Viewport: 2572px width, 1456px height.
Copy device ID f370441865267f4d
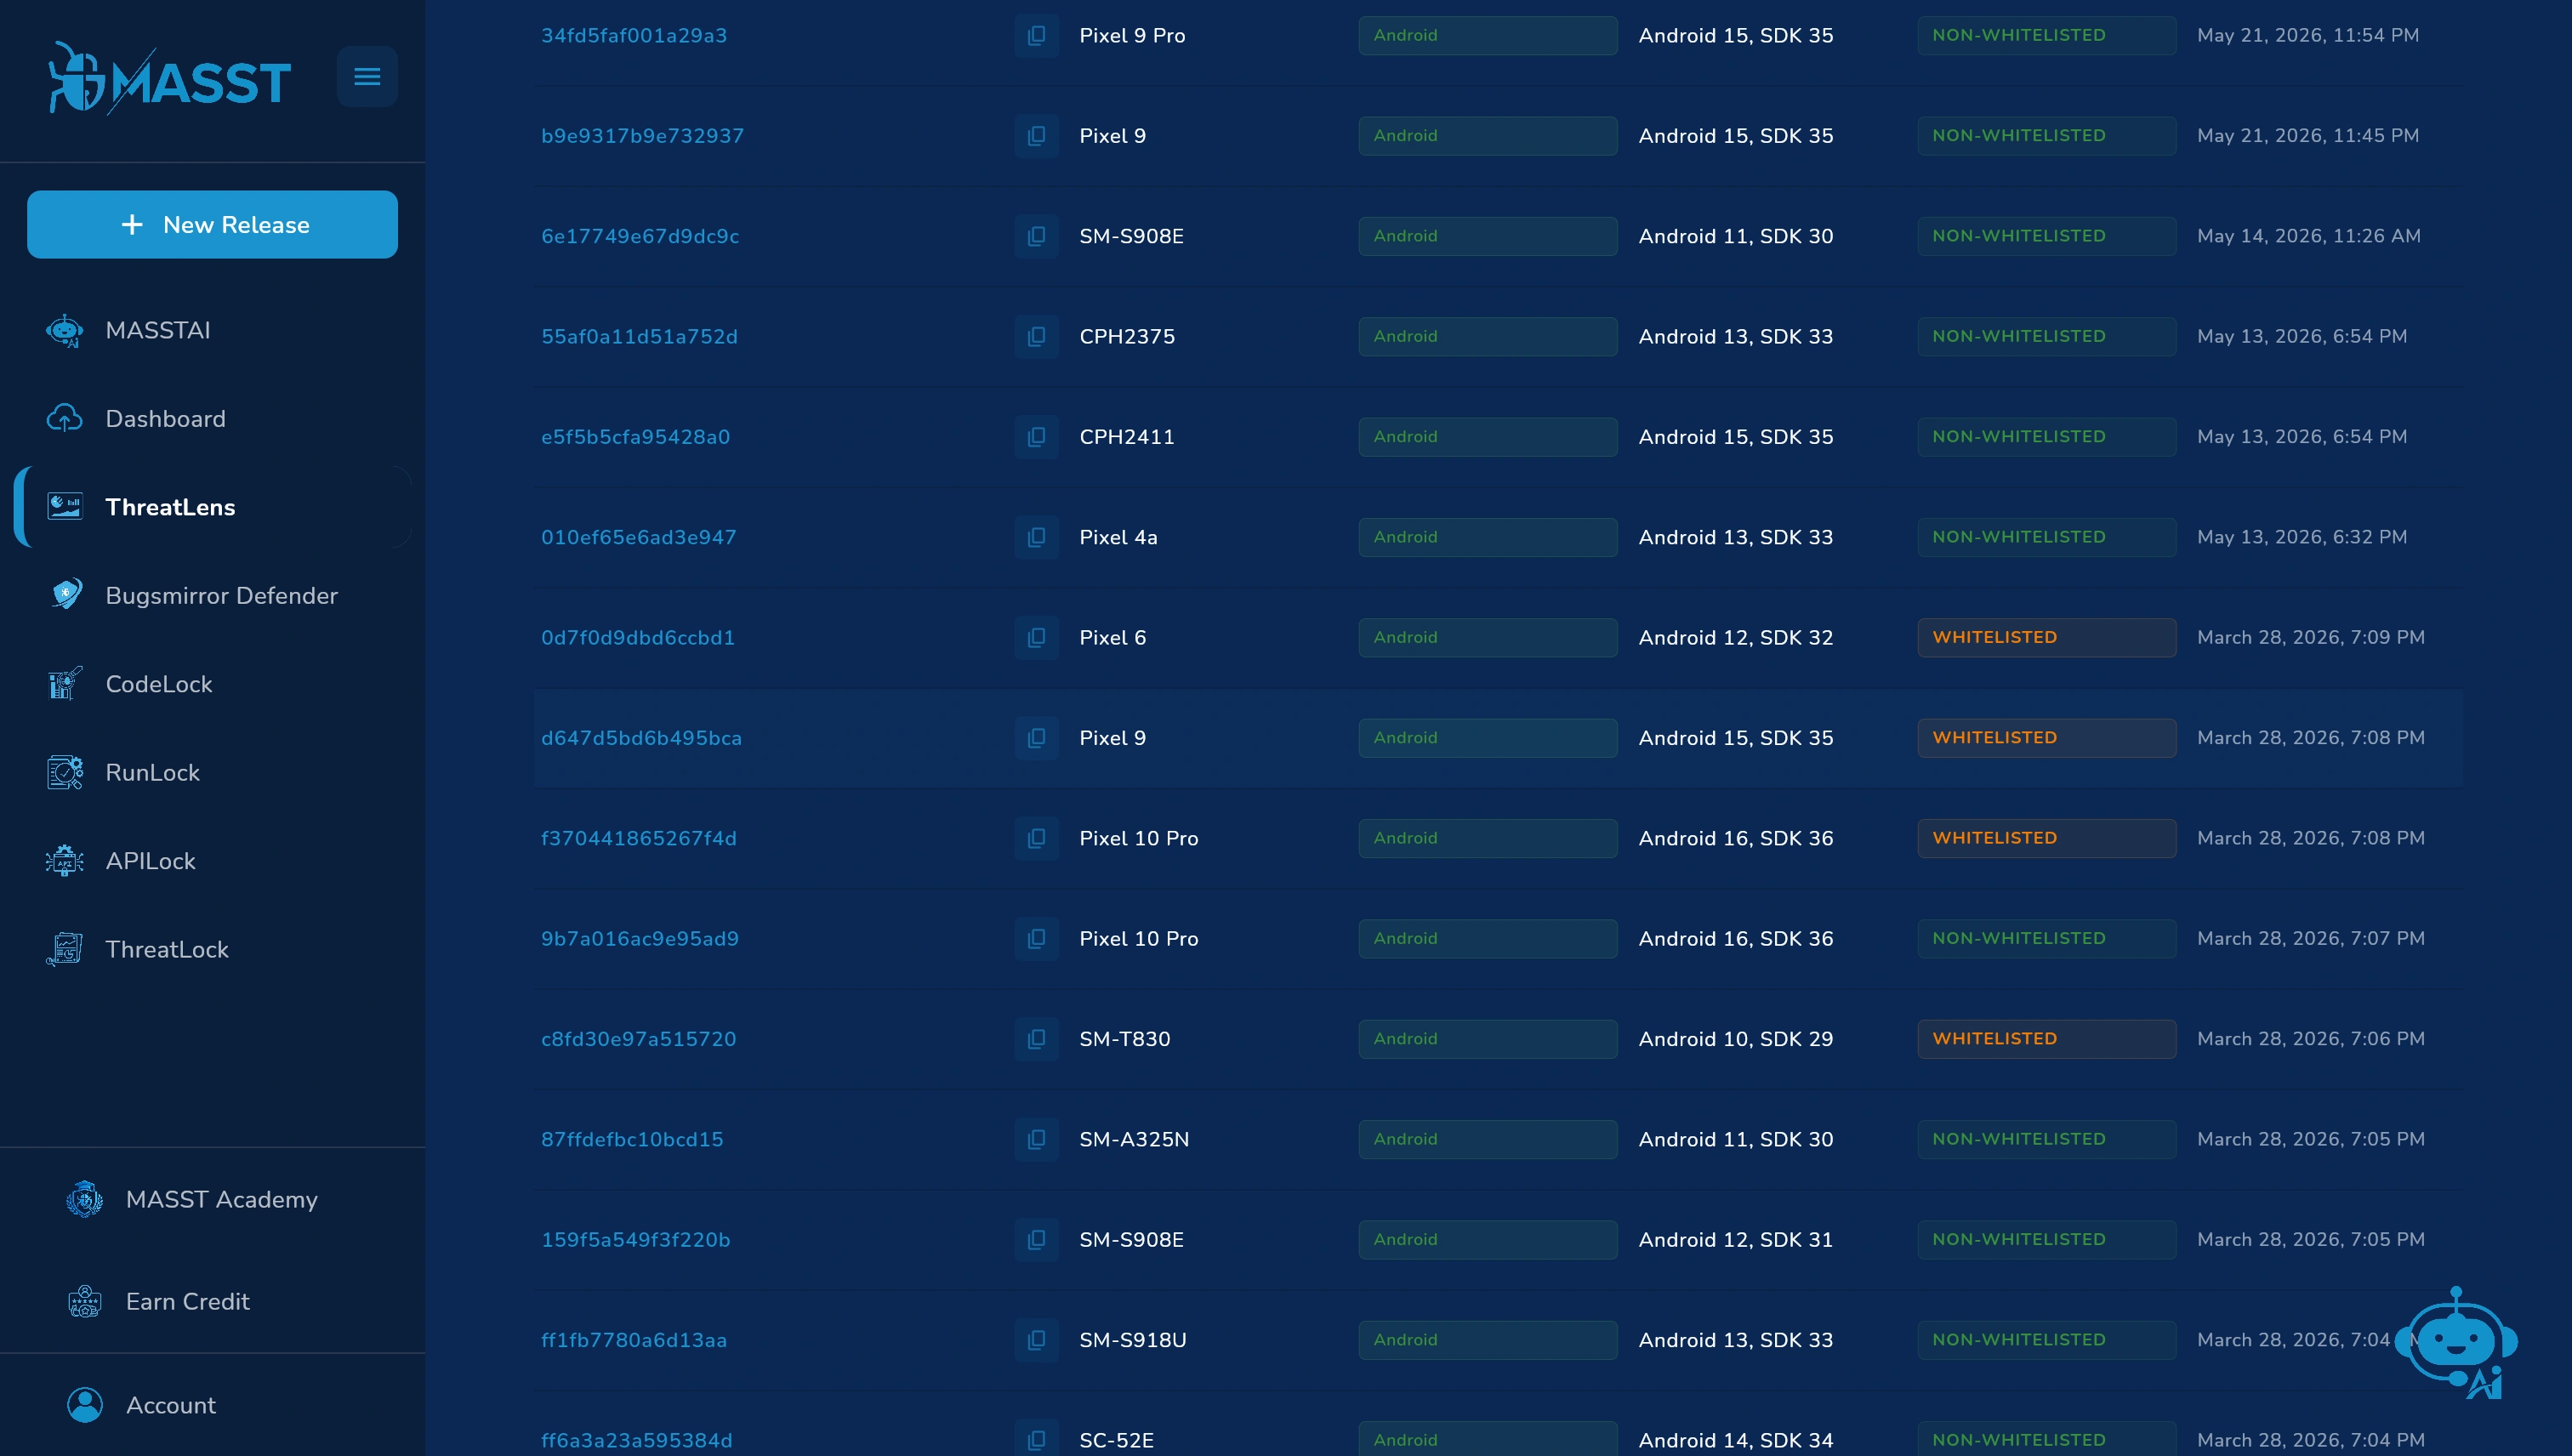1037,838
